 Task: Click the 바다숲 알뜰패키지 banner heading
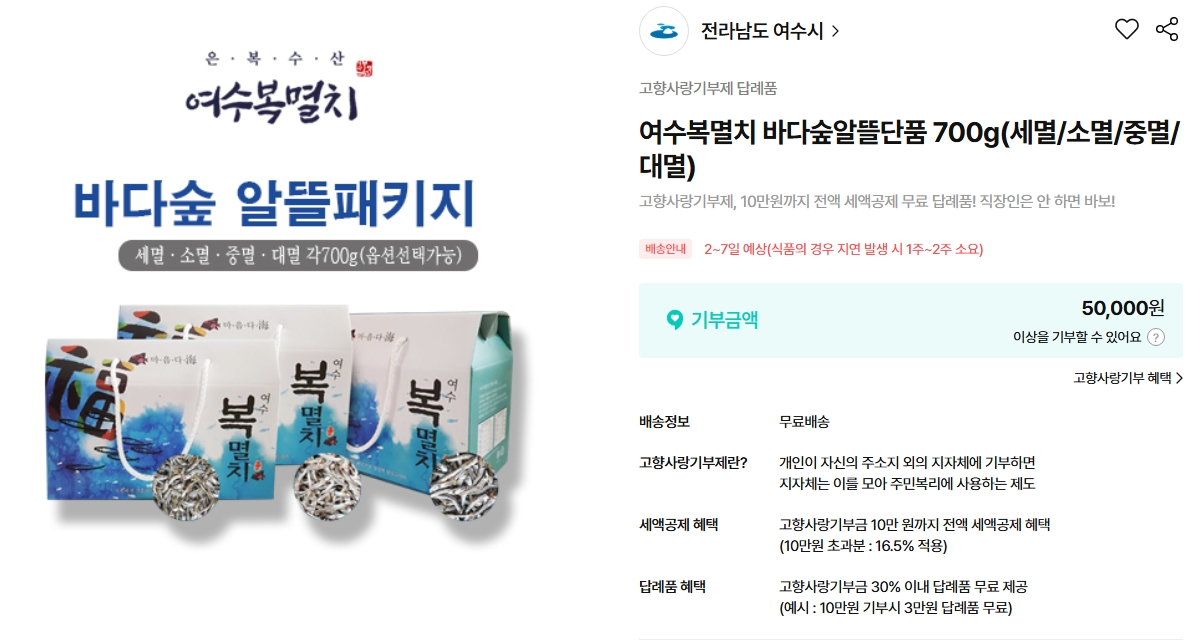pos(274,202)
